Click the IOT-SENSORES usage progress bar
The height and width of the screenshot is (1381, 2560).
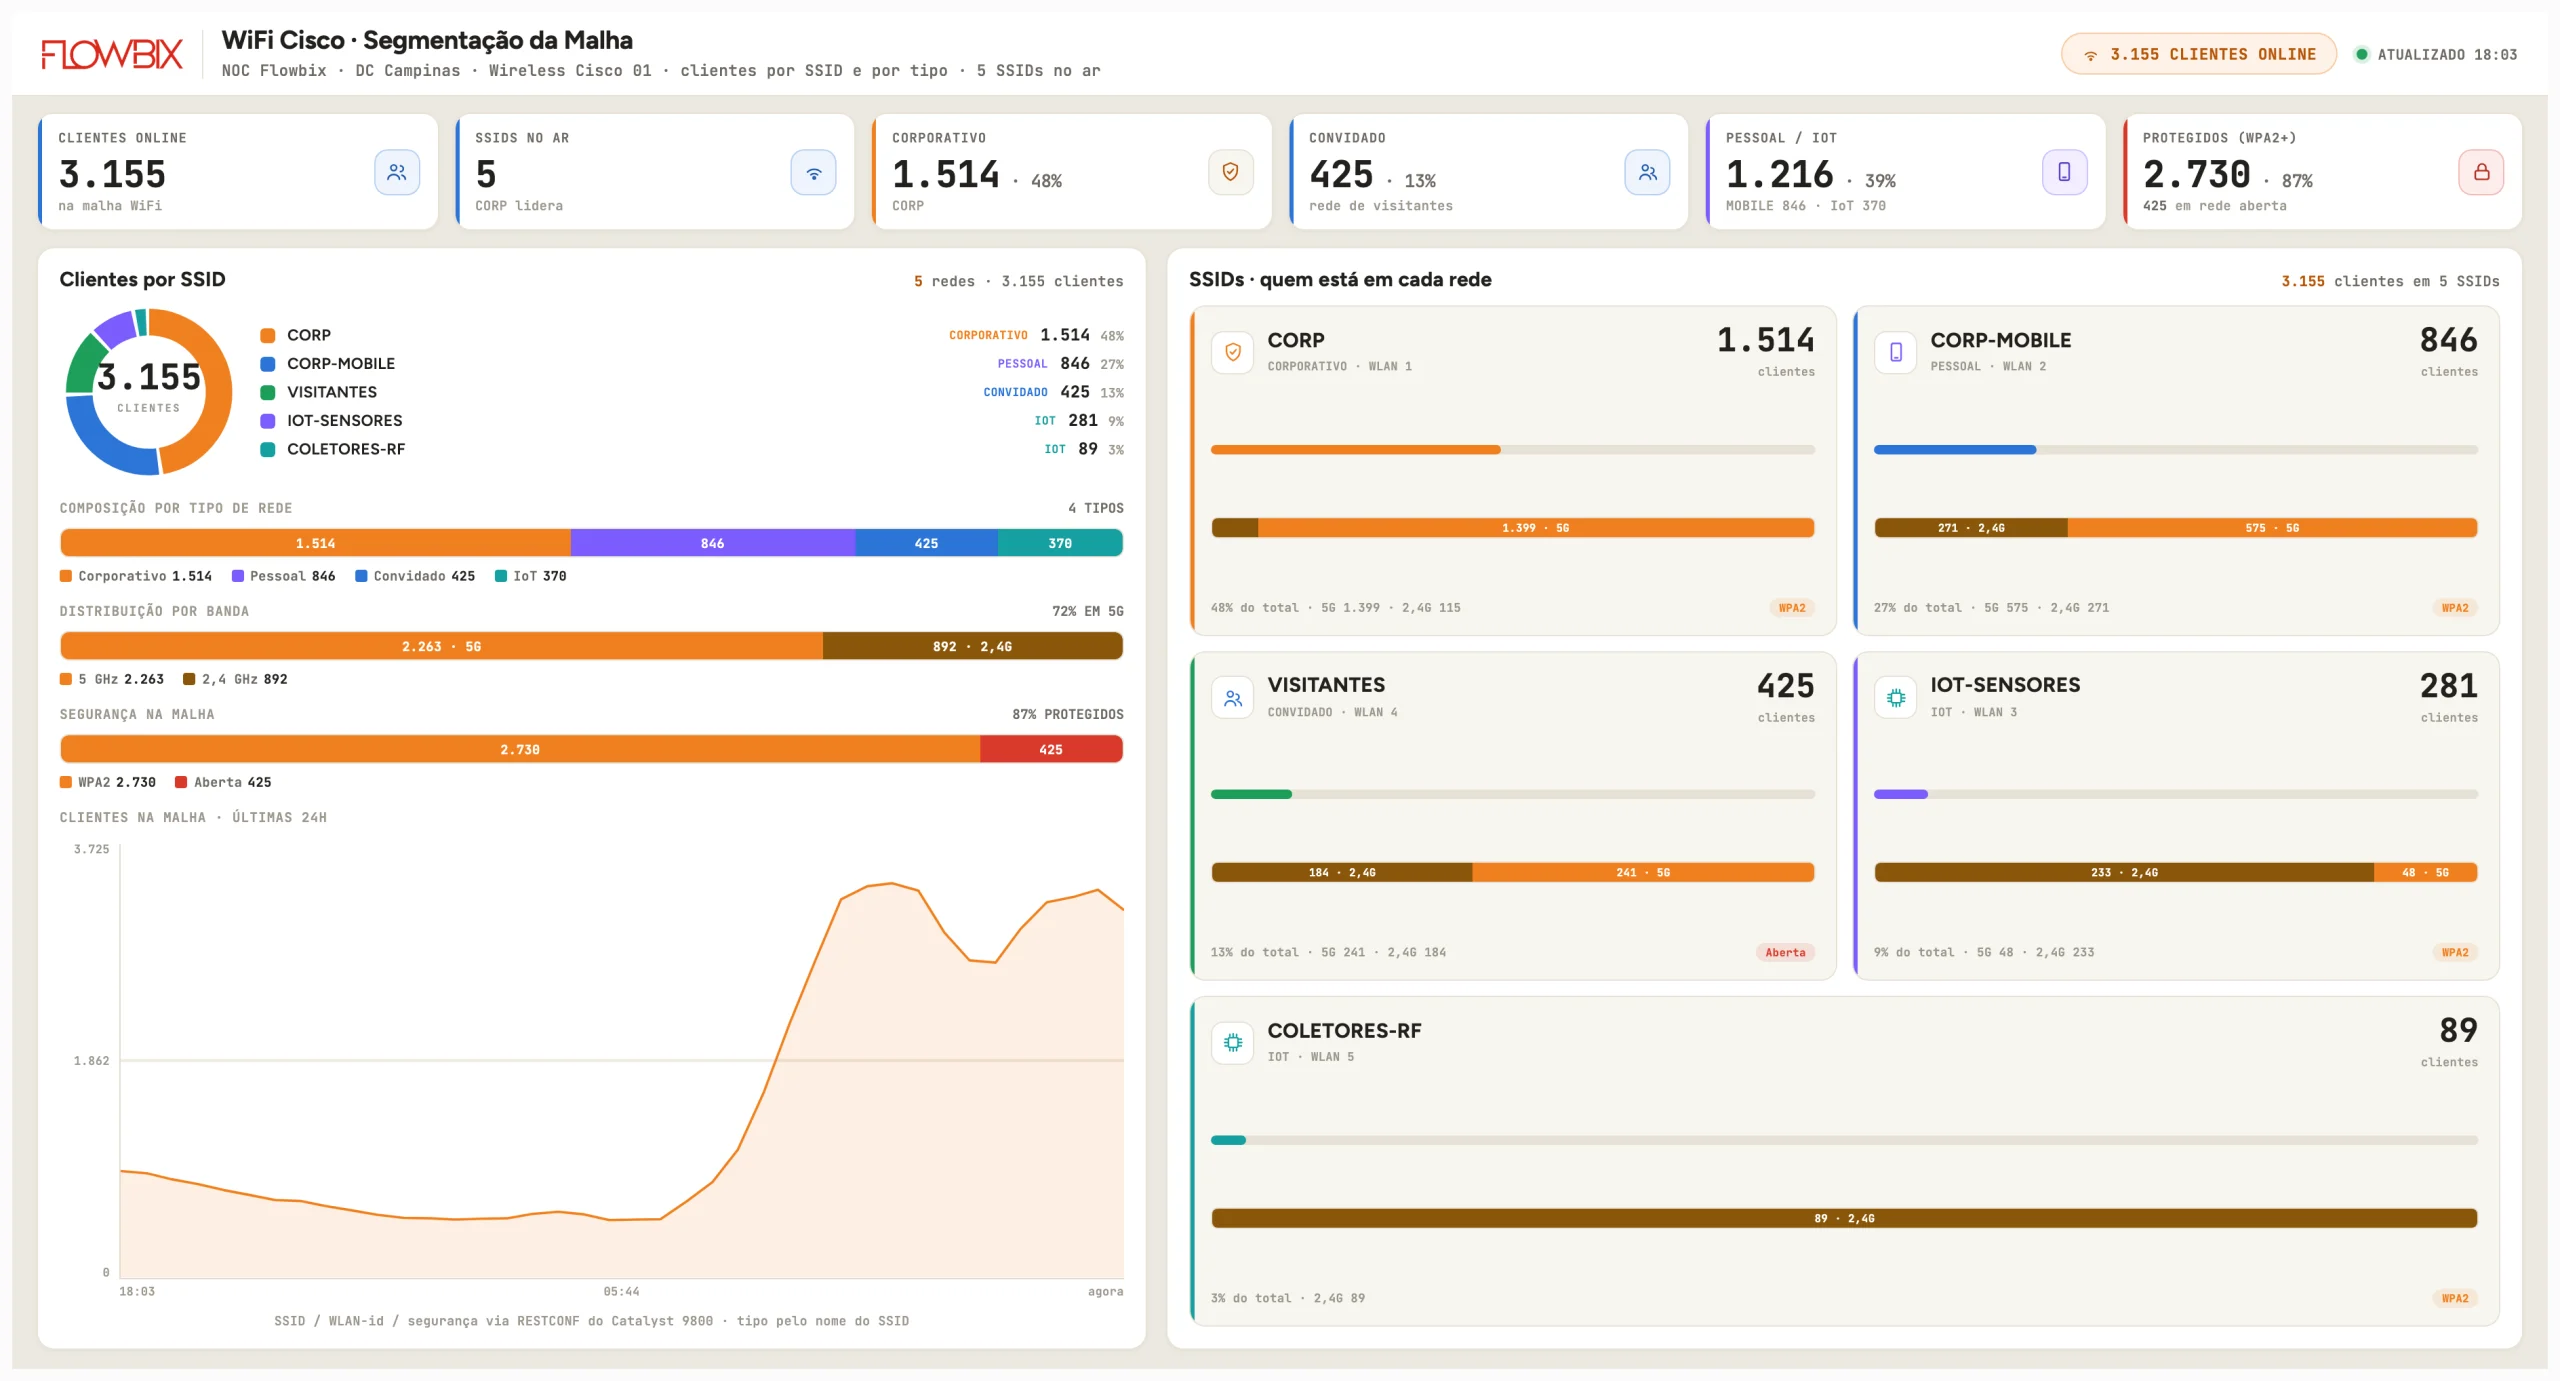(x=2176, y=795)
